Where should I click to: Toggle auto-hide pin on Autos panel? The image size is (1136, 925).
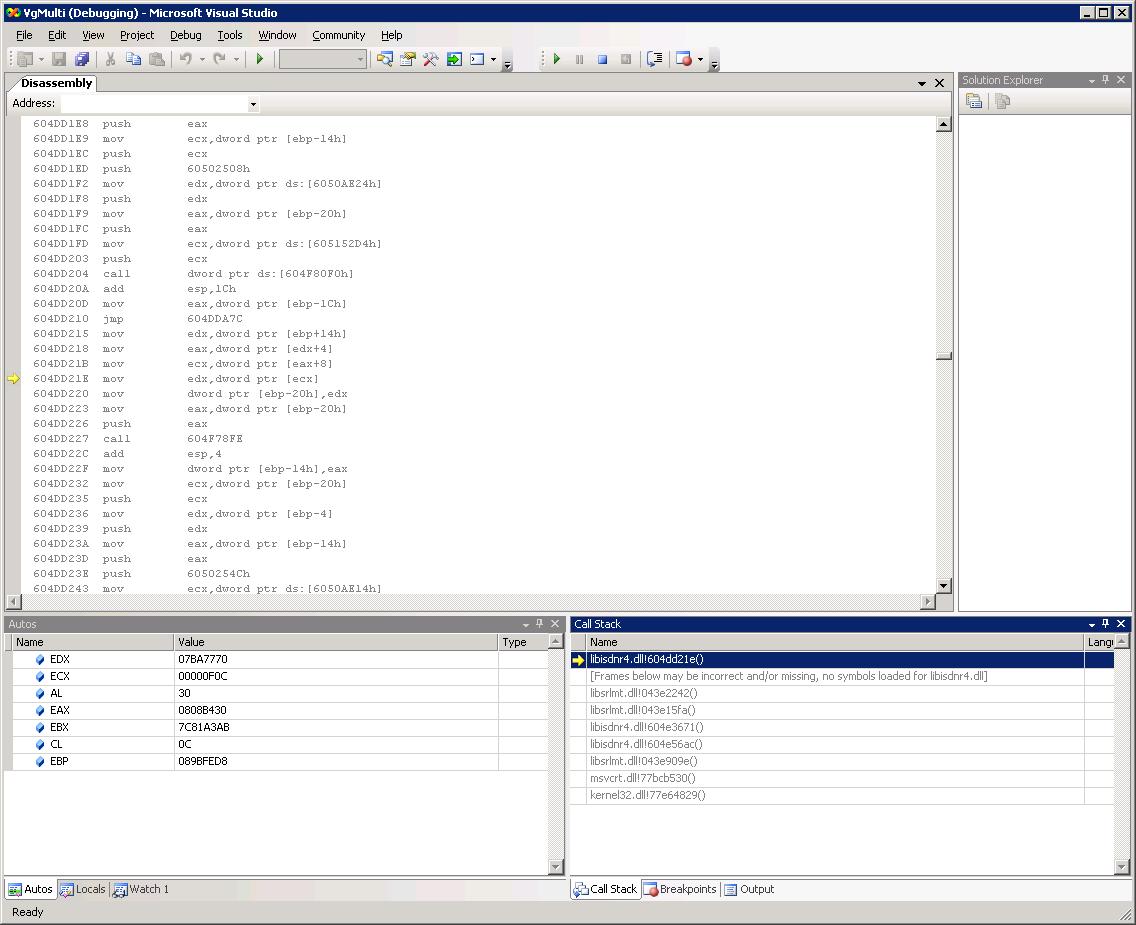click(x=539, y=624)
